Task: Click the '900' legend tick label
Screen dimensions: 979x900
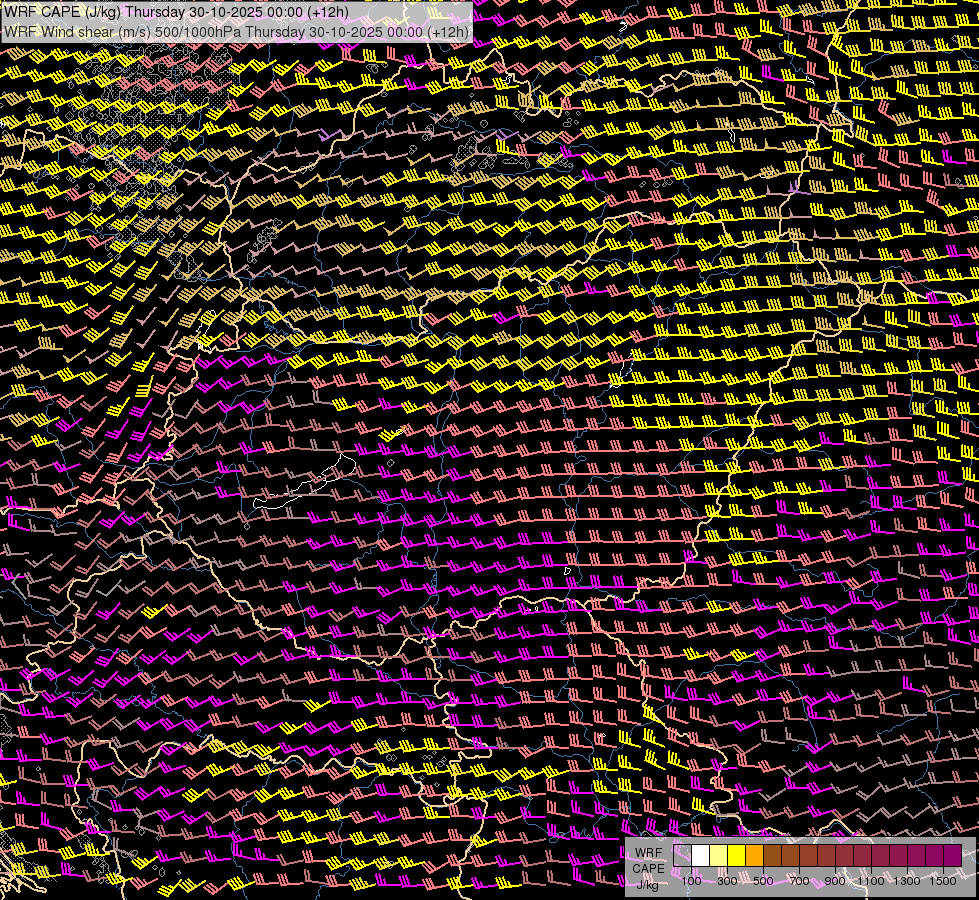Action: [x=835, y=881]
